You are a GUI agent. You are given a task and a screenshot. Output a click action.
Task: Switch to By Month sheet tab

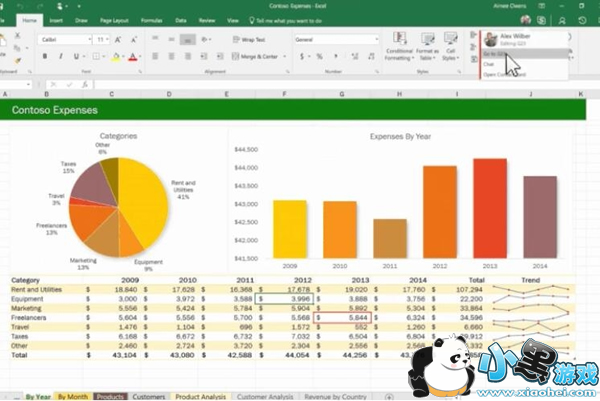(73, 397)
